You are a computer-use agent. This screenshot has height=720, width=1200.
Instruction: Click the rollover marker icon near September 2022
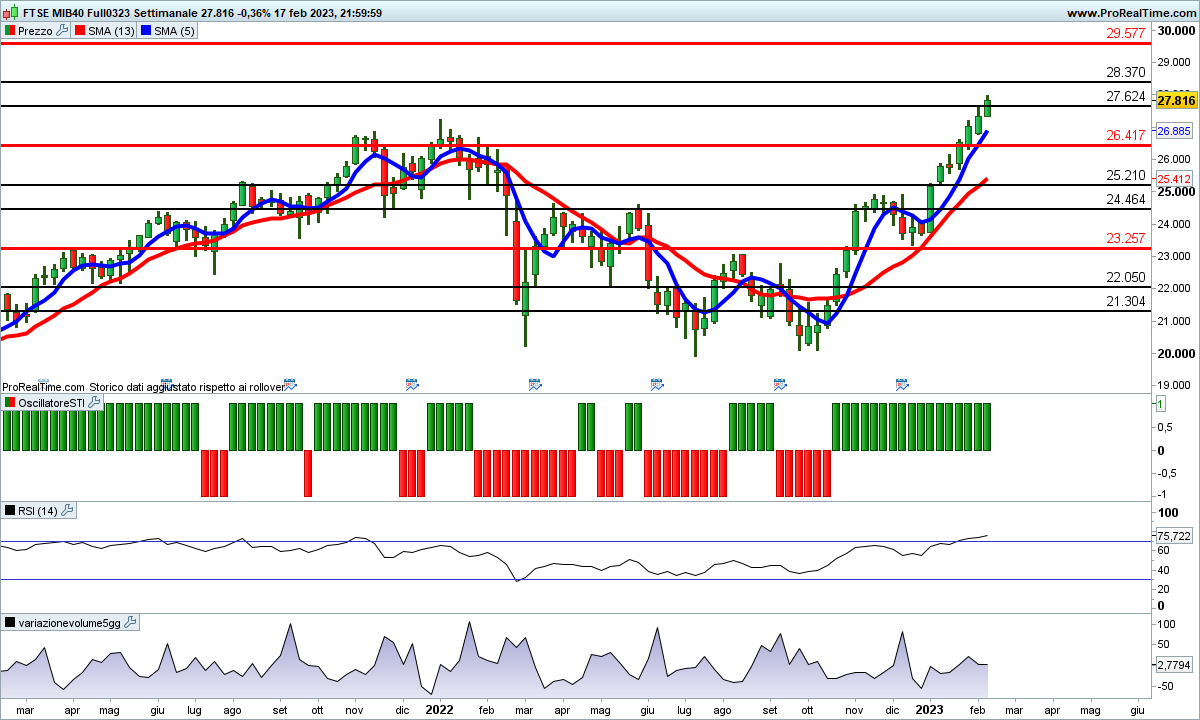(x=781, y=383)
